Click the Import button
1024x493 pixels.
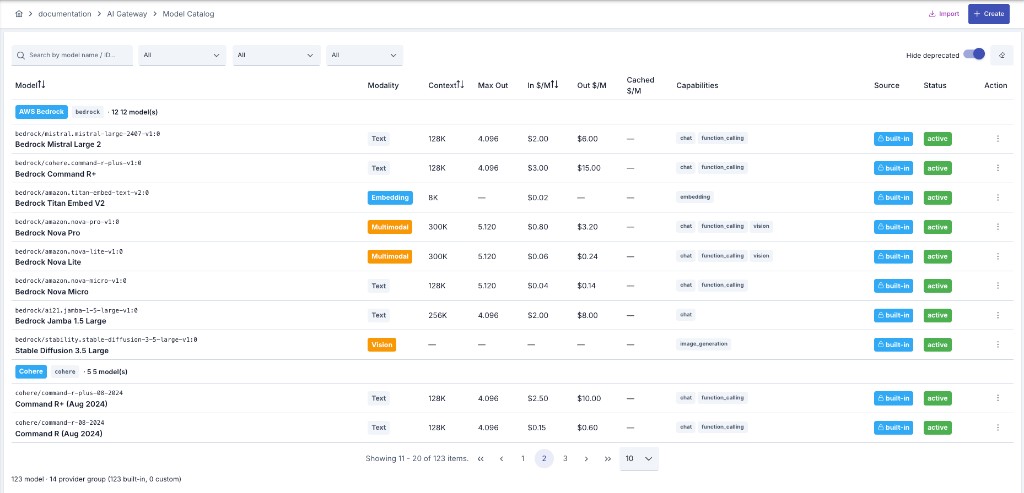coord(944,14)
